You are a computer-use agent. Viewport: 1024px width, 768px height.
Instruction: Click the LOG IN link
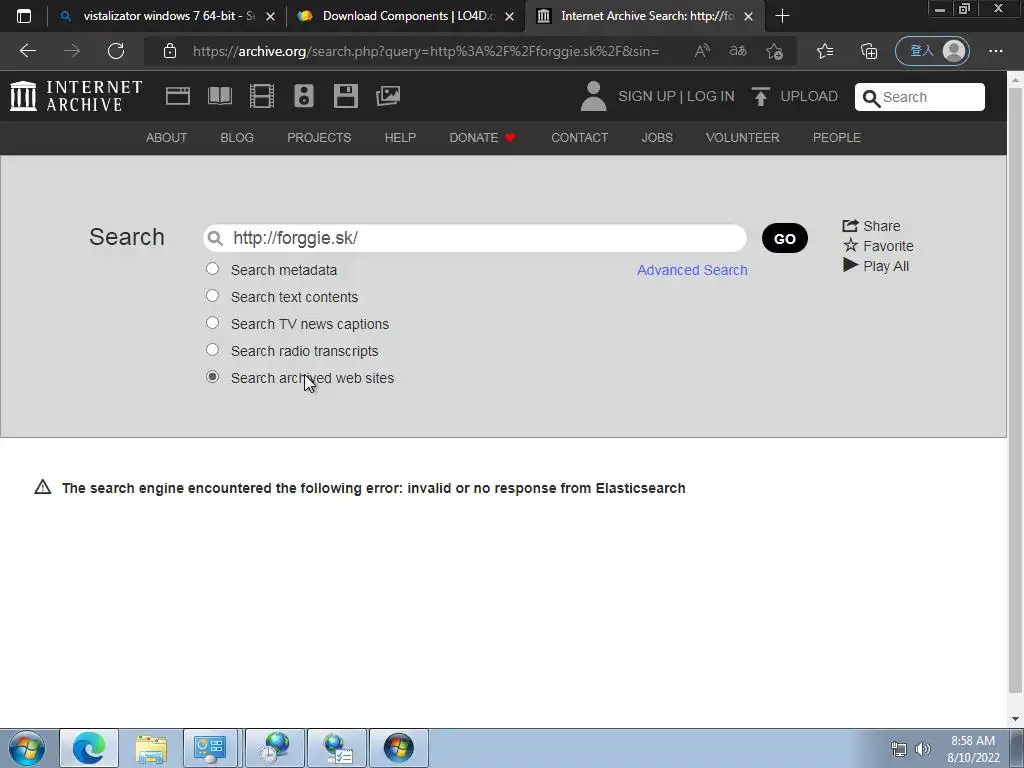click(710, 96)
